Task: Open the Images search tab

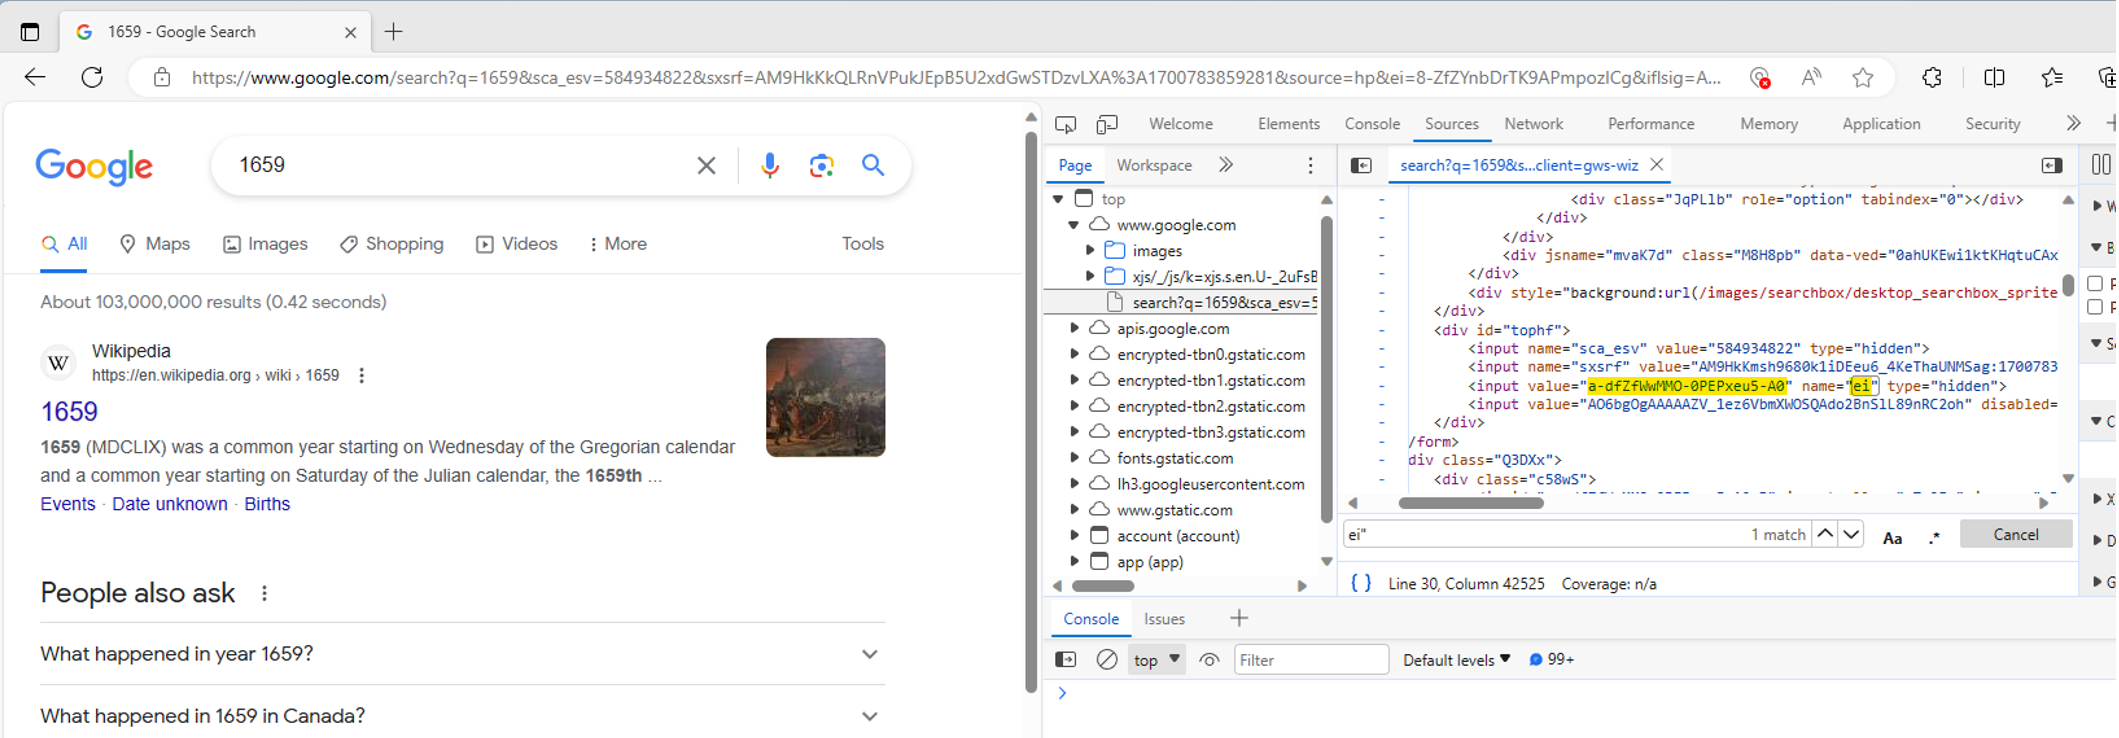Action: 265,244
